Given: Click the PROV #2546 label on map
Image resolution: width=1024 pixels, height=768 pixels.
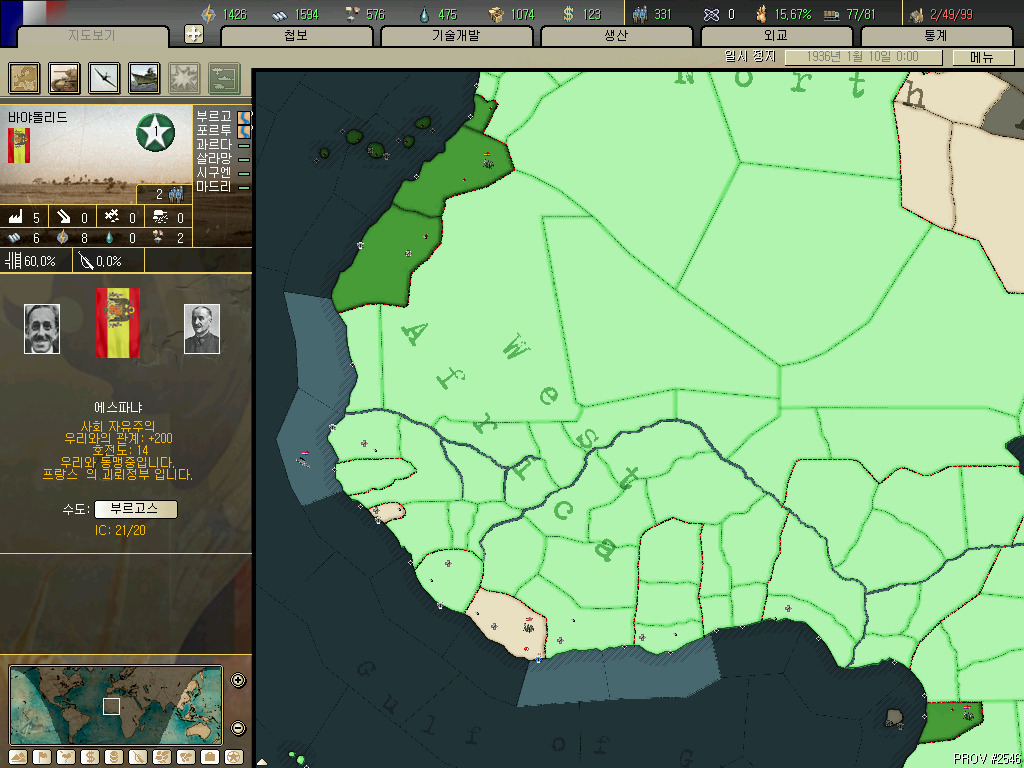Looking at the screenshot, I should click(x=987, y=758).
